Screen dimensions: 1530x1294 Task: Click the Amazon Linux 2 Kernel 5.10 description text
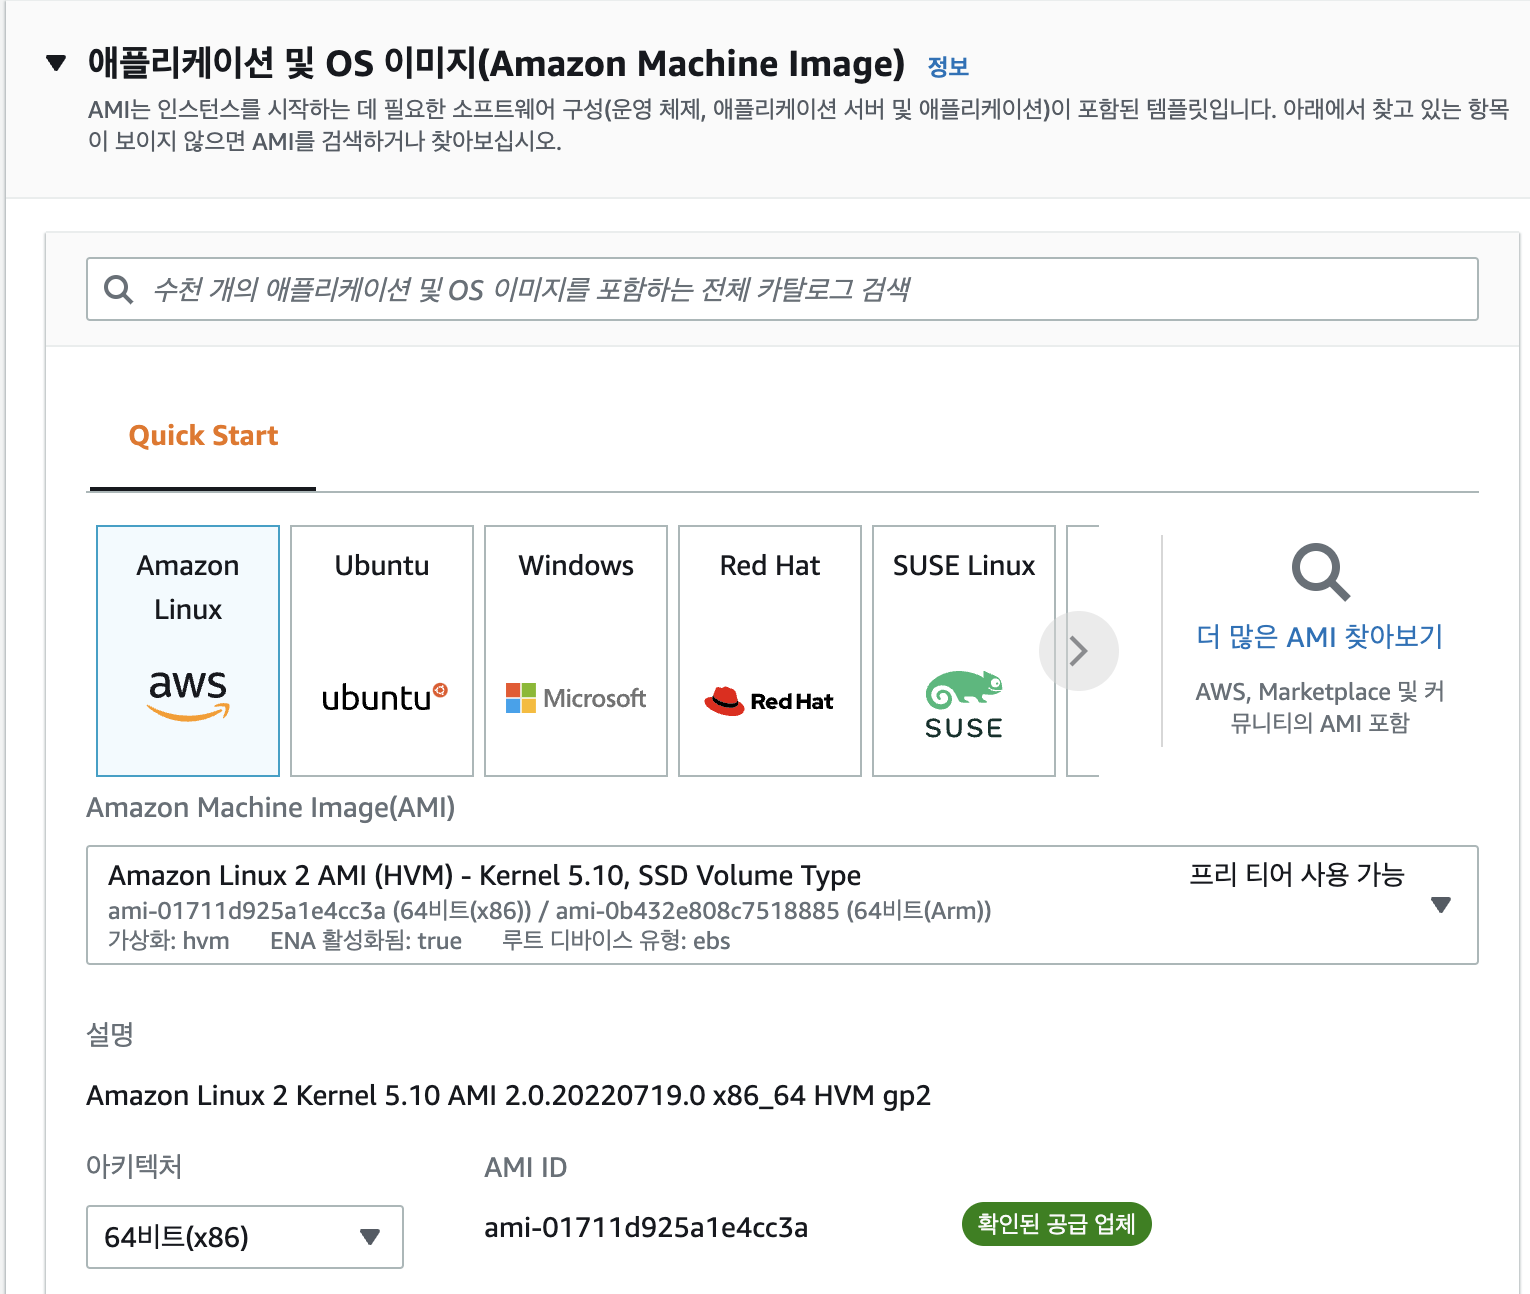point(508,1096)
